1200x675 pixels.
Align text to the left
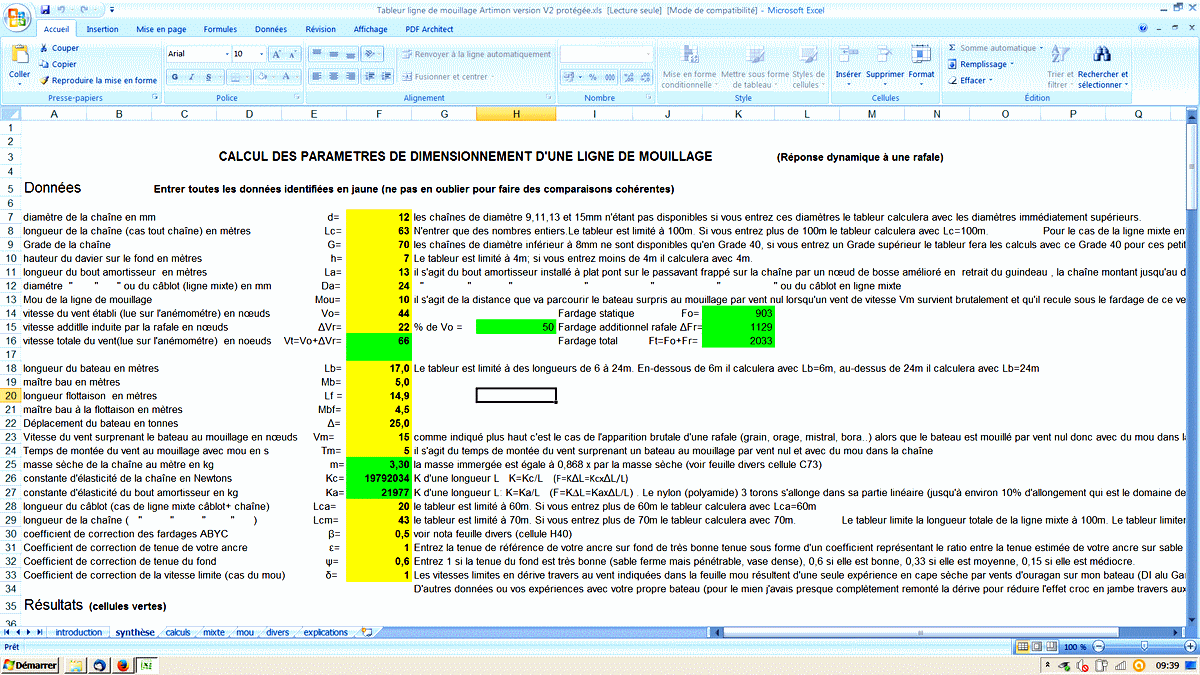[317, 76]
